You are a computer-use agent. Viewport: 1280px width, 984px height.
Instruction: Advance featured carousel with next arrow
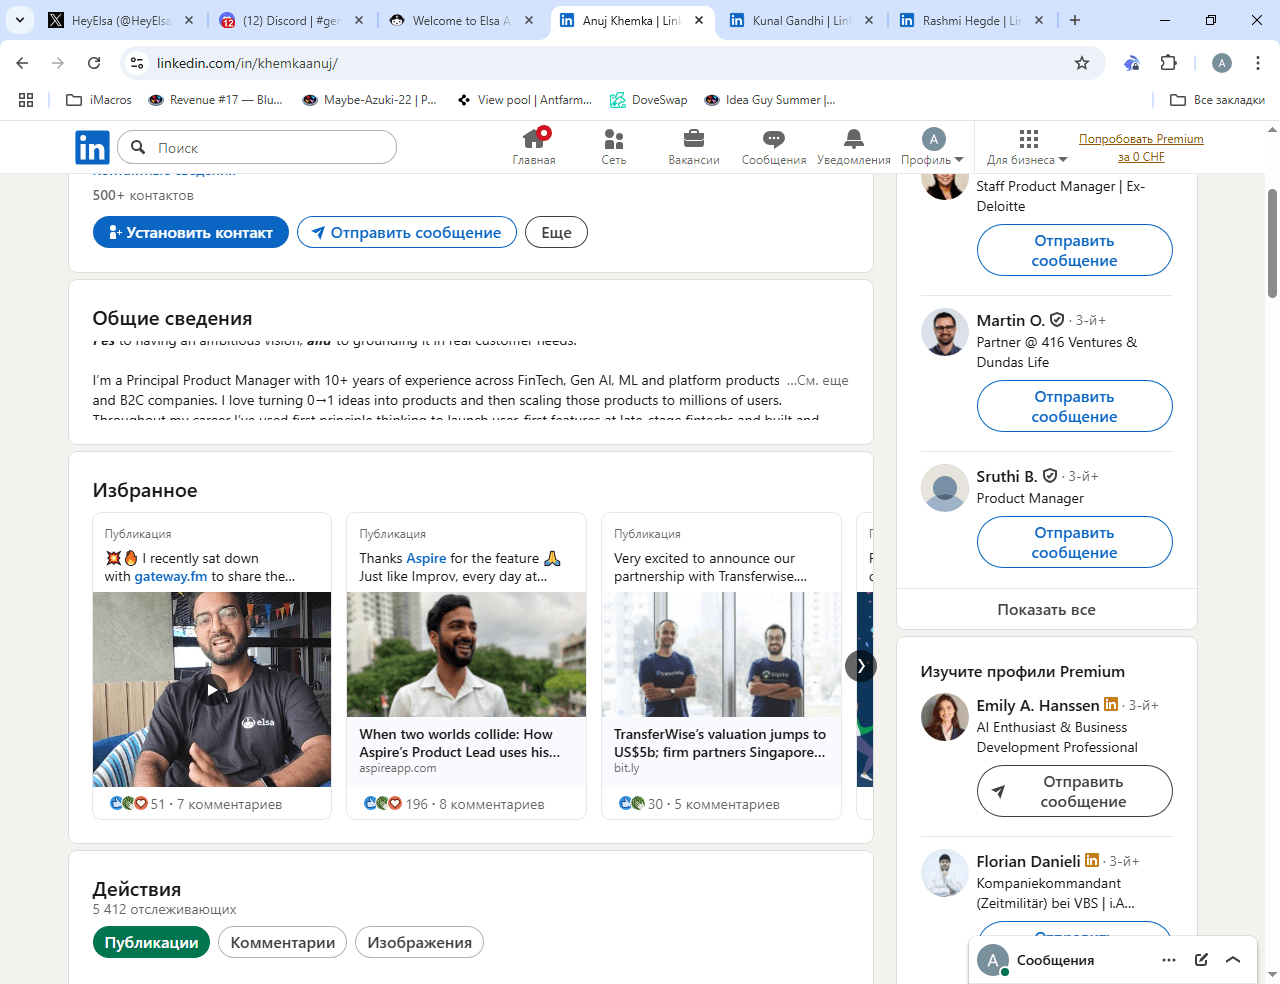(x=860, y=666)
